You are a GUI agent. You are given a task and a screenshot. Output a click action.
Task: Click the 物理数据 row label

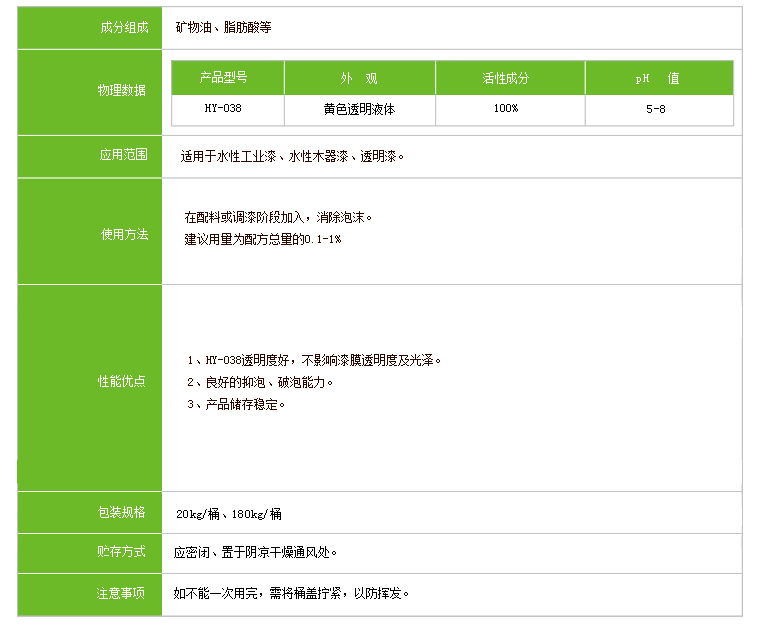(121, 90)
